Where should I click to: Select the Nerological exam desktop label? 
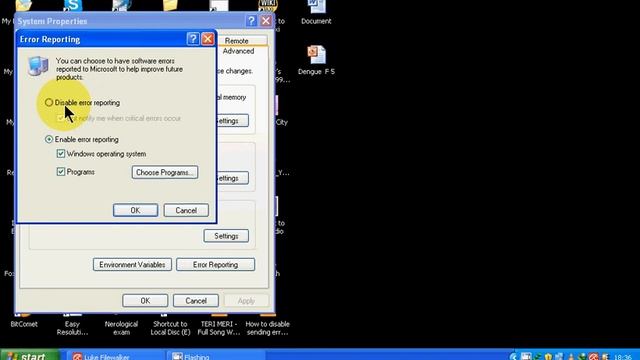(x=121, y=328)
